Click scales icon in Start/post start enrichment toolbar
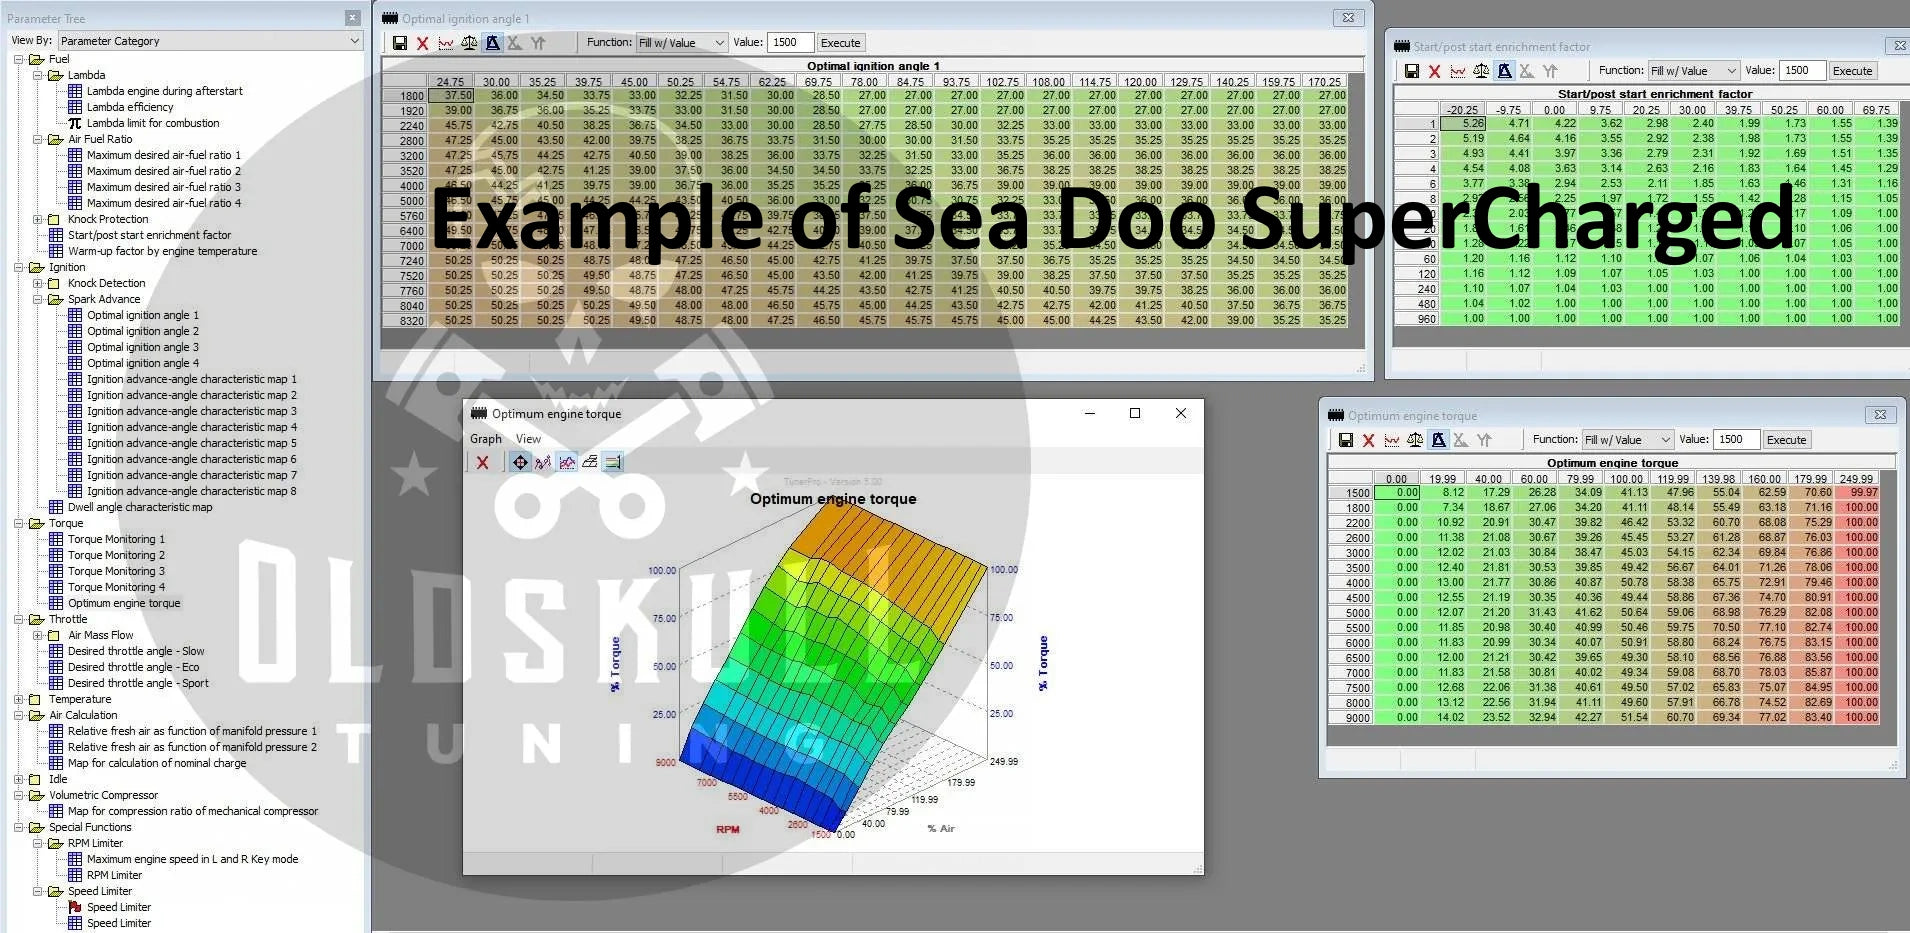1910x933 pixels. [1481, 71]
